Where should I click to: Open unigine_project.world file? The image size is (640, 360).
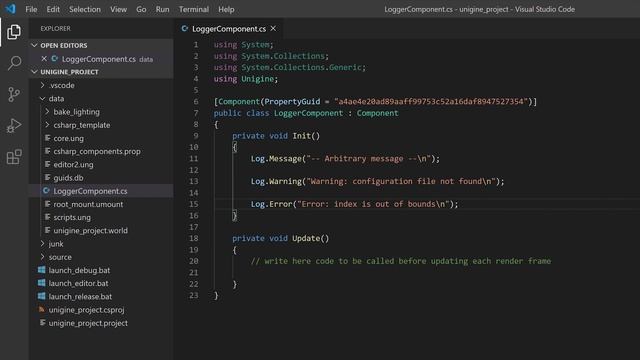[x=90, y=231]
